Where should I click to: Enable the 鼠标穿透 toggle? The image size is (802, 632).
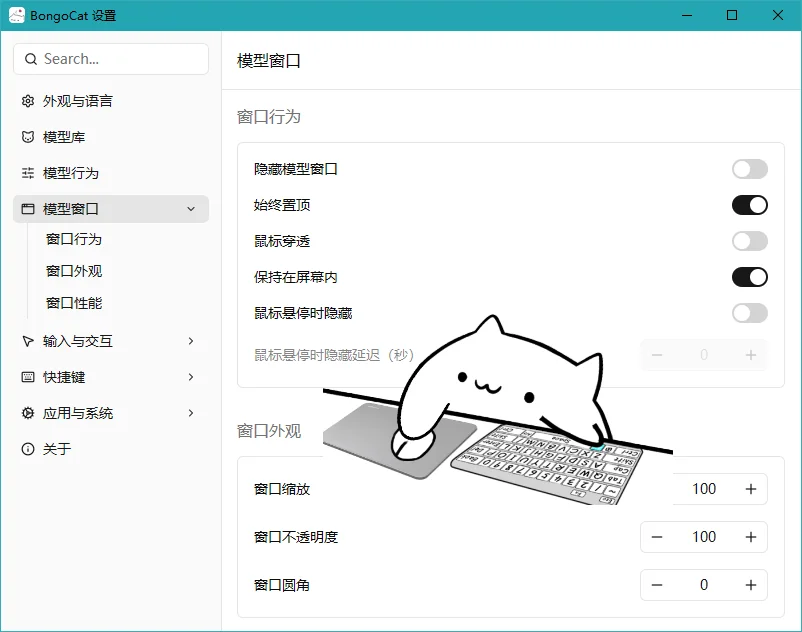pos(749,241)
